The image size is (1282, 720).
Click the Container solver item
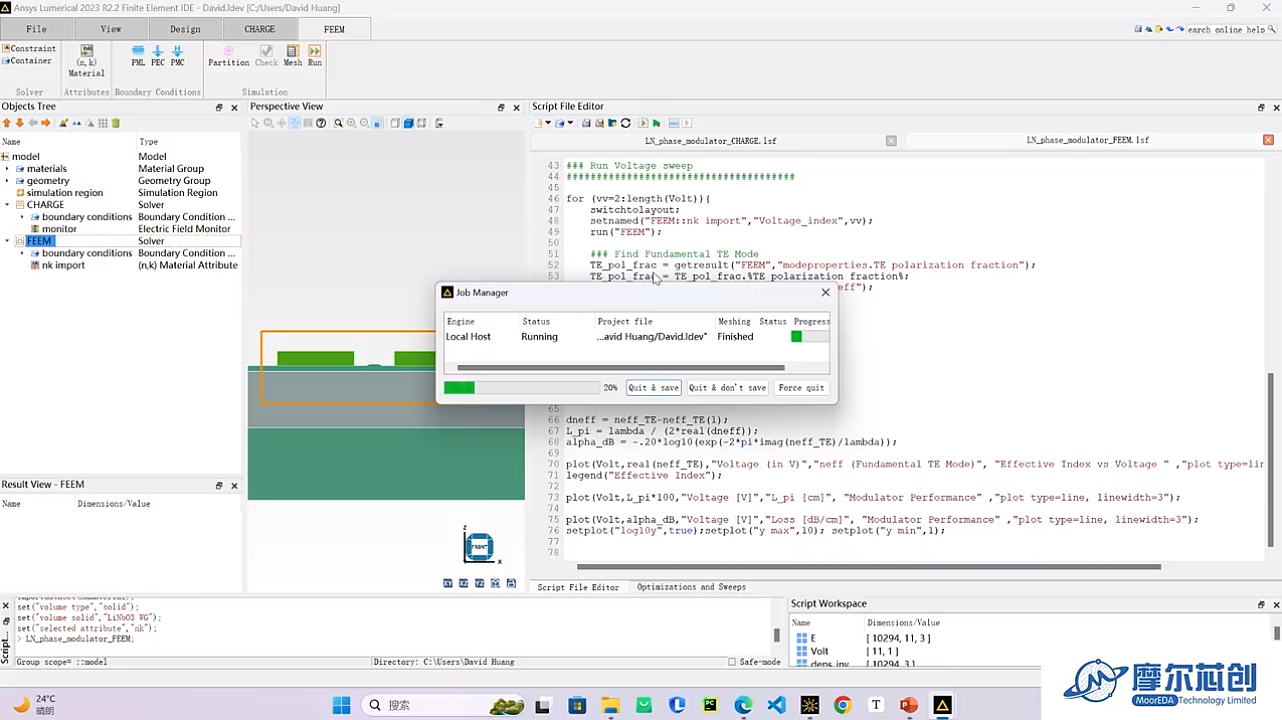point(27,61)
